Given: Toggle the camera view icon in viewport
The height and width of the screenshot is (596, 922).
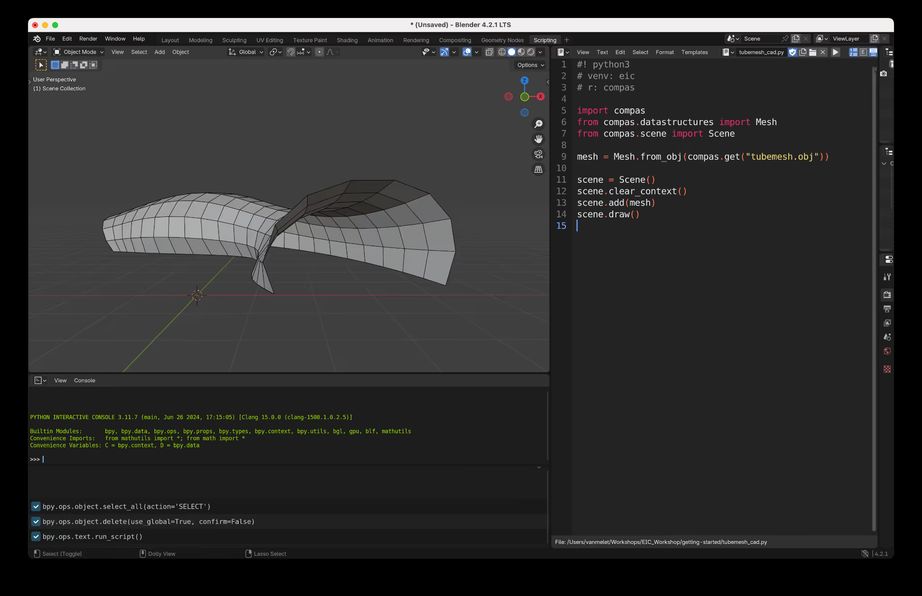Looking at the screenshot, I should click(x=538, y=155).
